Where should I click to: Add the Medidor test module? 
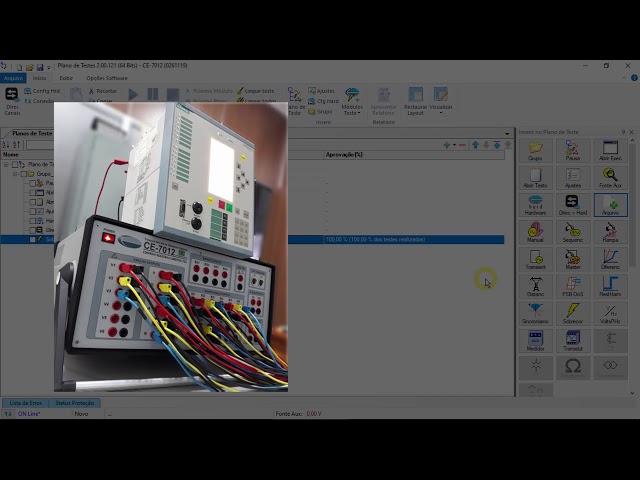[535, 341]
